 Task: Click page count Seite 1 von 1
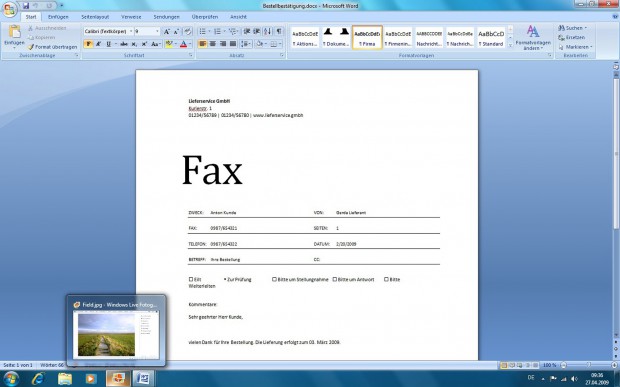click(18, 365)
